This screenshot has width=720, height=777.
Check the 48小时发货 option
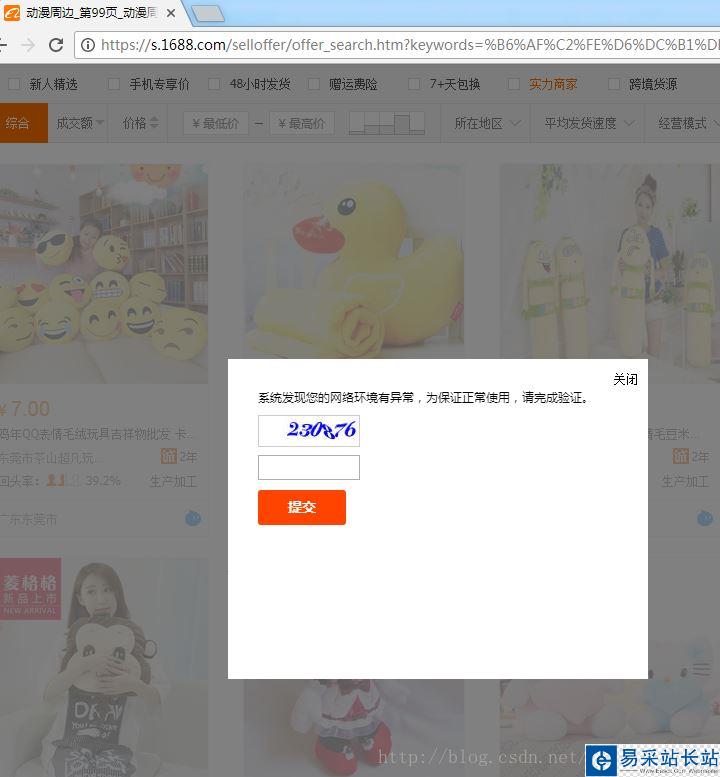pos(214,84)
